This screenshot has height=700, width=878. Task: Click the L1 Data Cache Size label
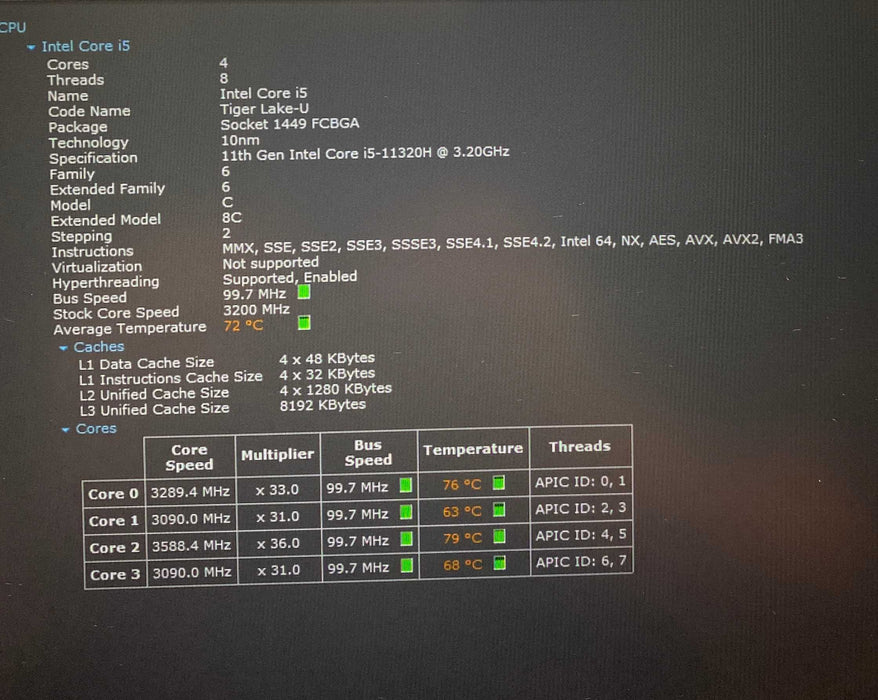click(x=146, y=363)
